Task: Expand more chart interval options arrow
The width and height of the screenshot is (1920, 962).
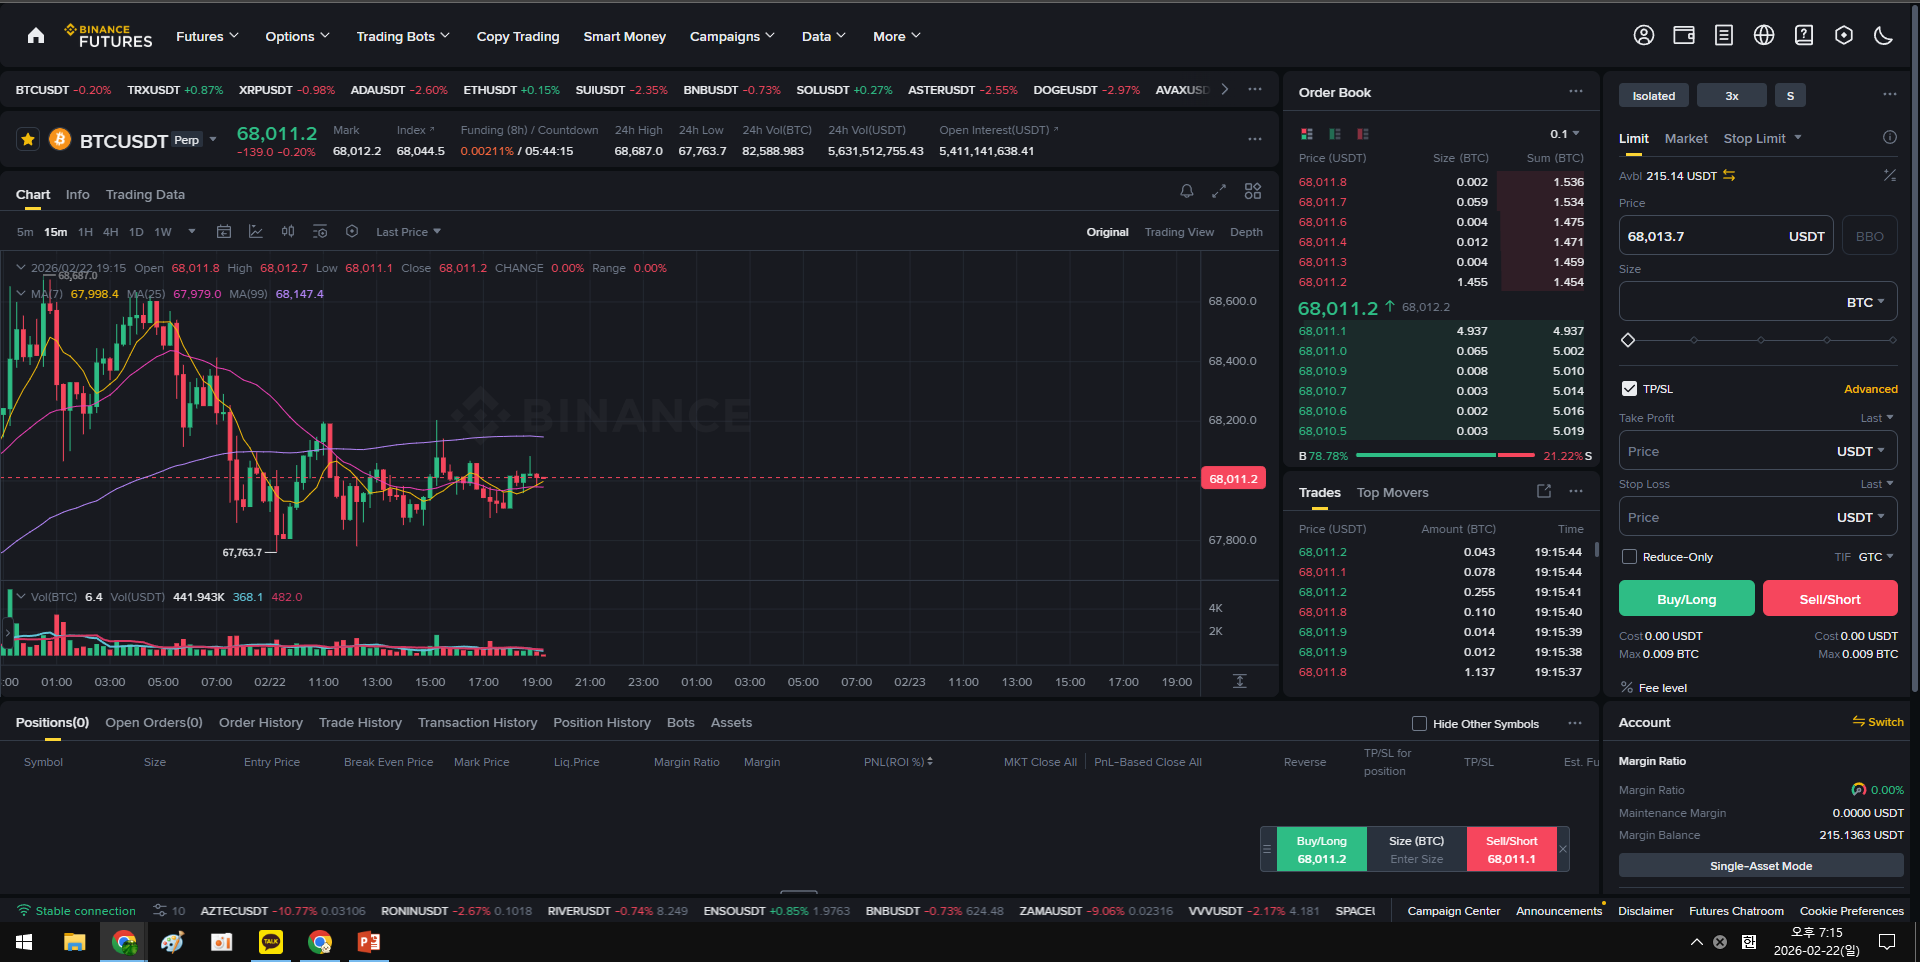Action: click(x=192, y=232)
